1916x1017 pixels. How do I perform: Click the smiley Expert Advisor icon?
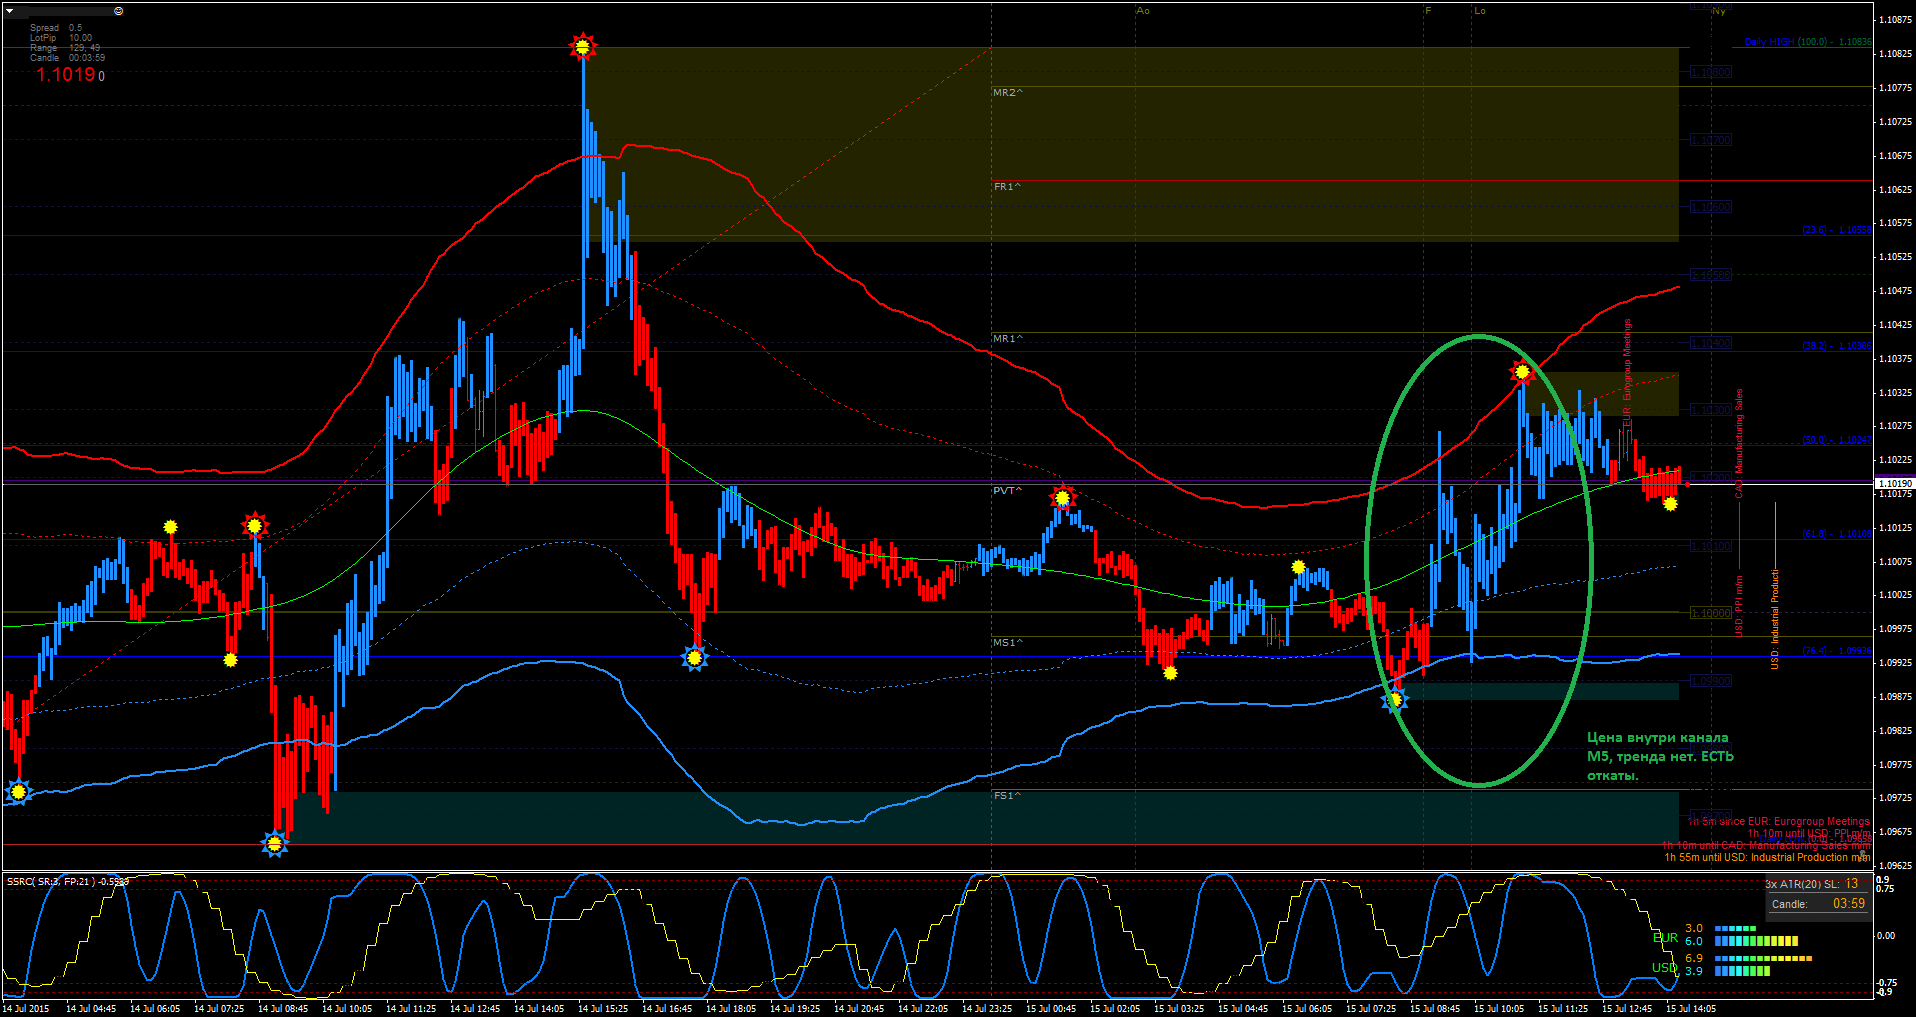[x=118, y=11]
